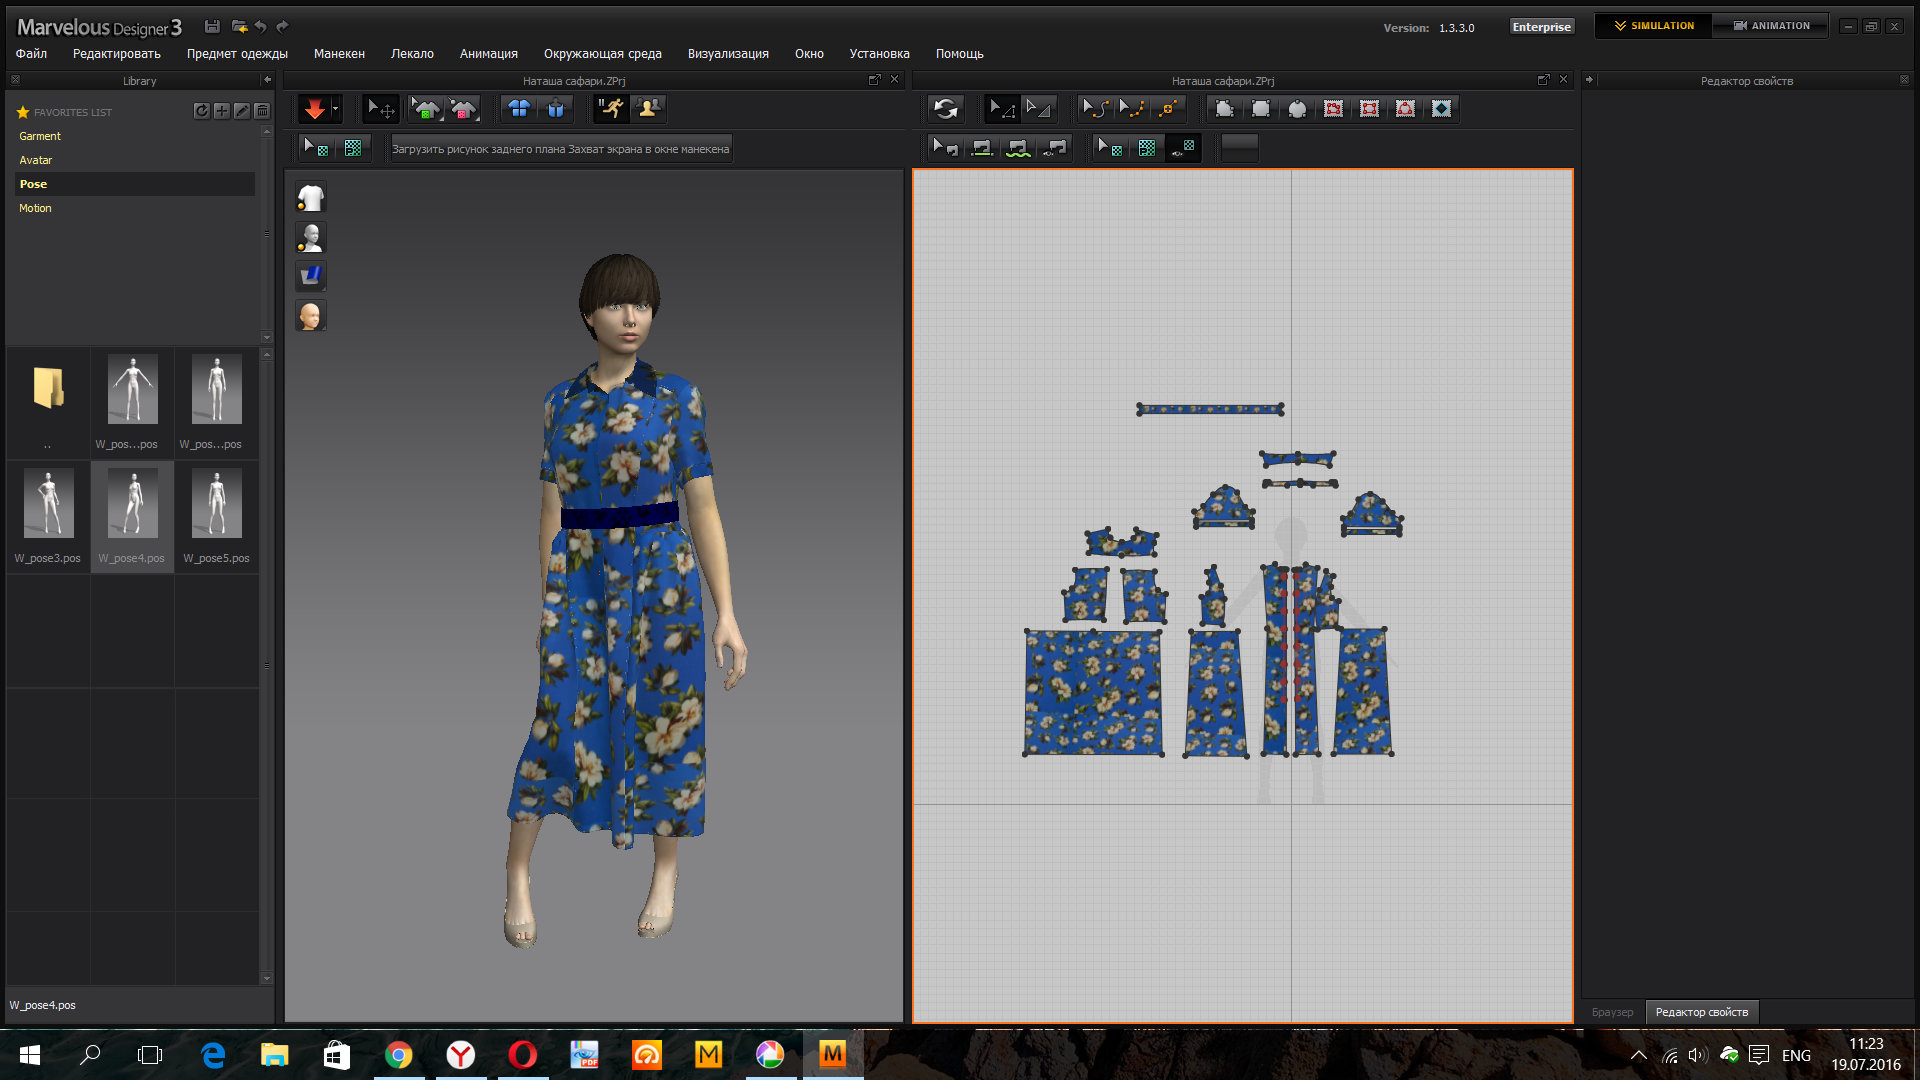The image size is (1920, 1080).
Task: Expand the dropdown arrow beside Simulate button
Action: 336,109
